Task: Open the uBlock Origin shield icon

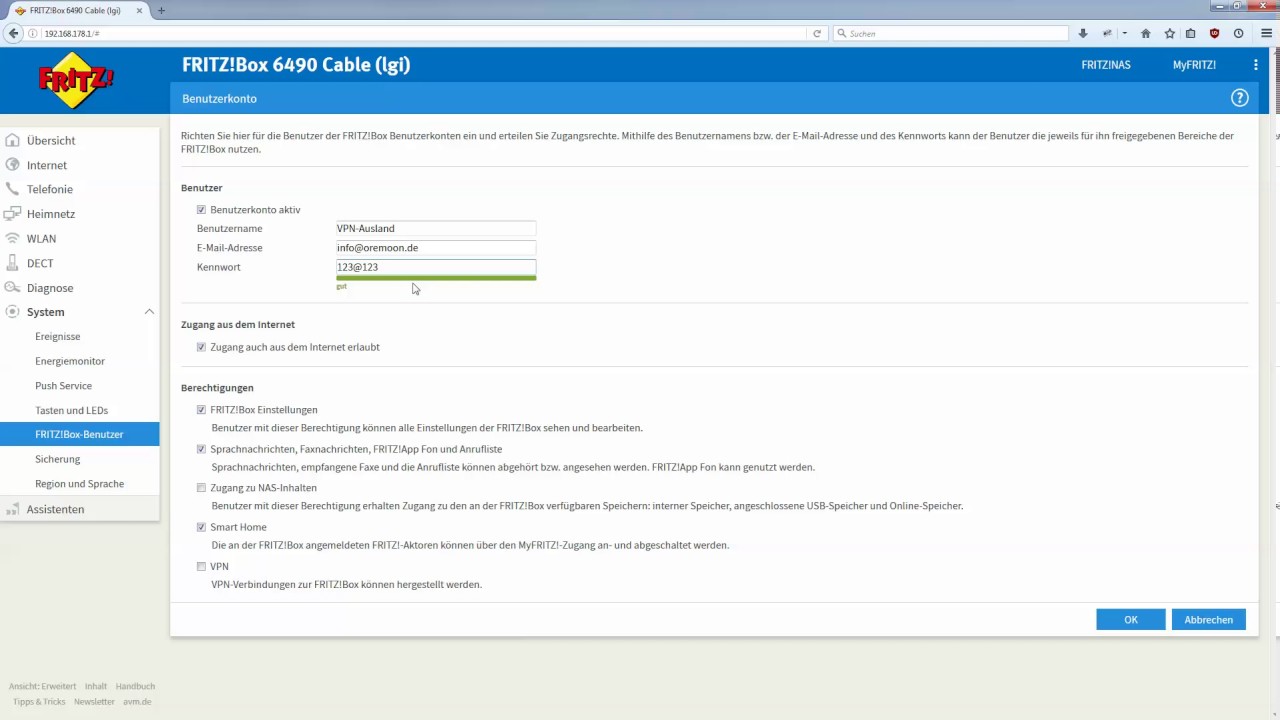Action: (1215, 33)
